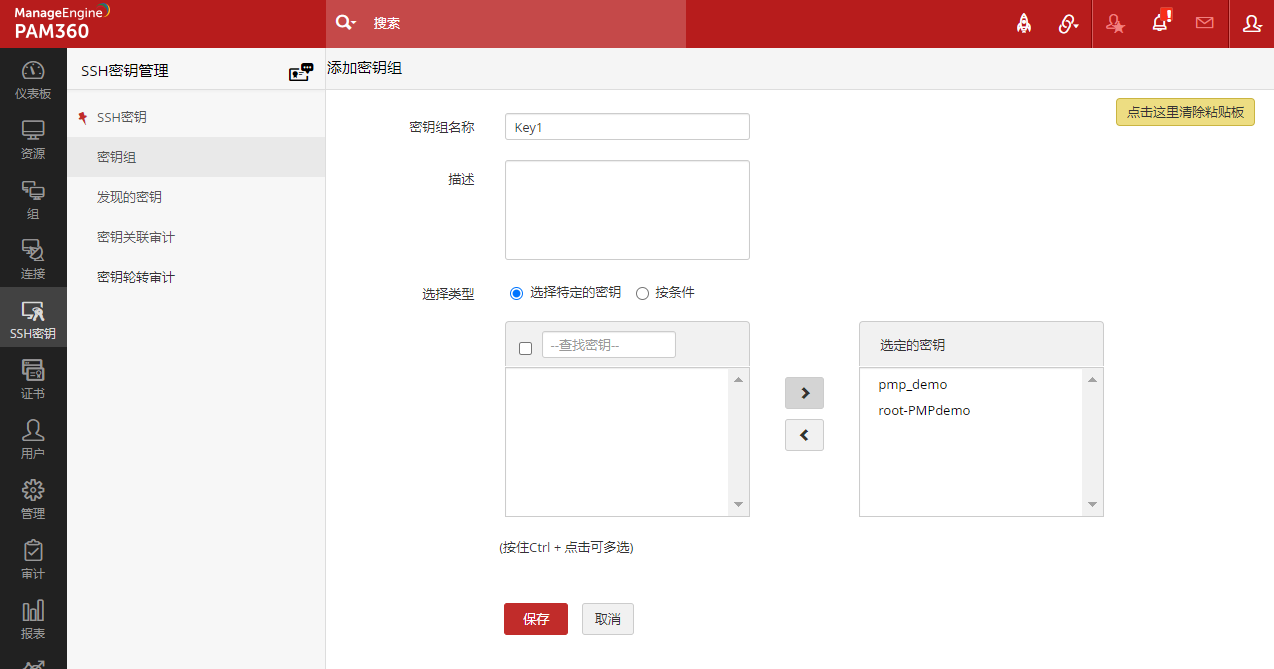Tick the select-all checkbox beside key search
The image size is (1274, 669).
tap(525, 348)
